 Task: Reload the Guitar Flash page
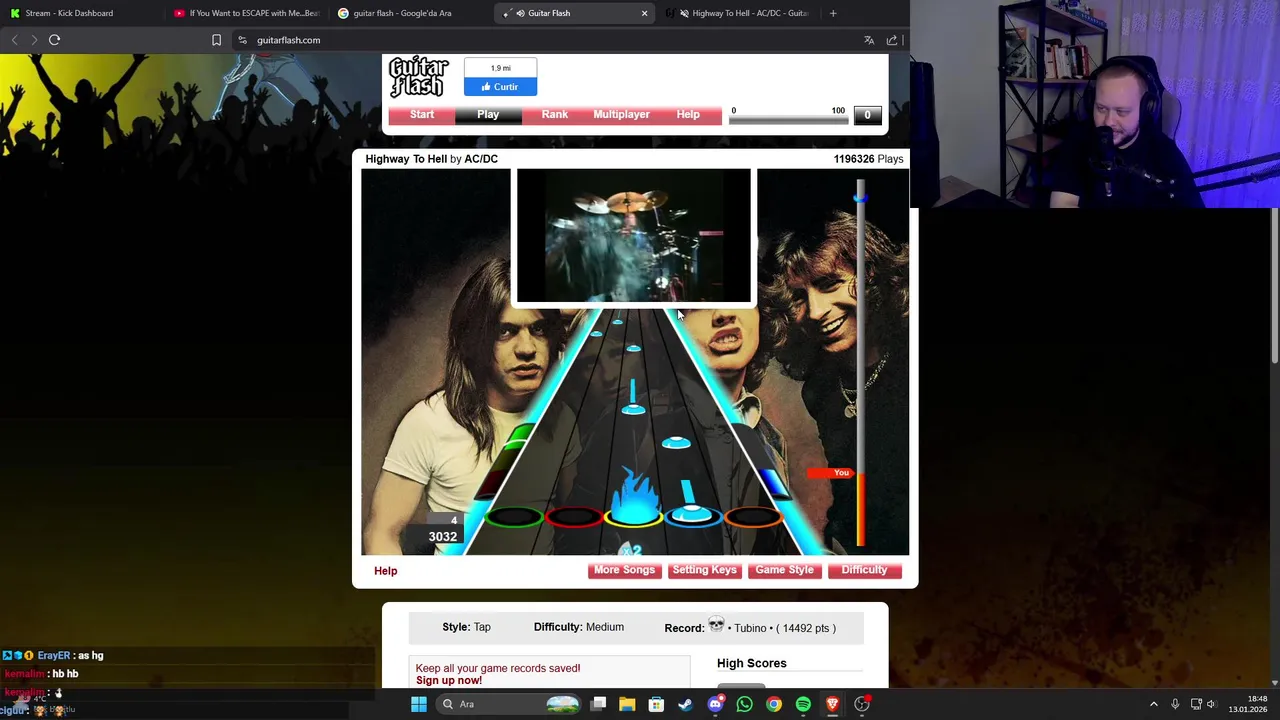(54, 40)
